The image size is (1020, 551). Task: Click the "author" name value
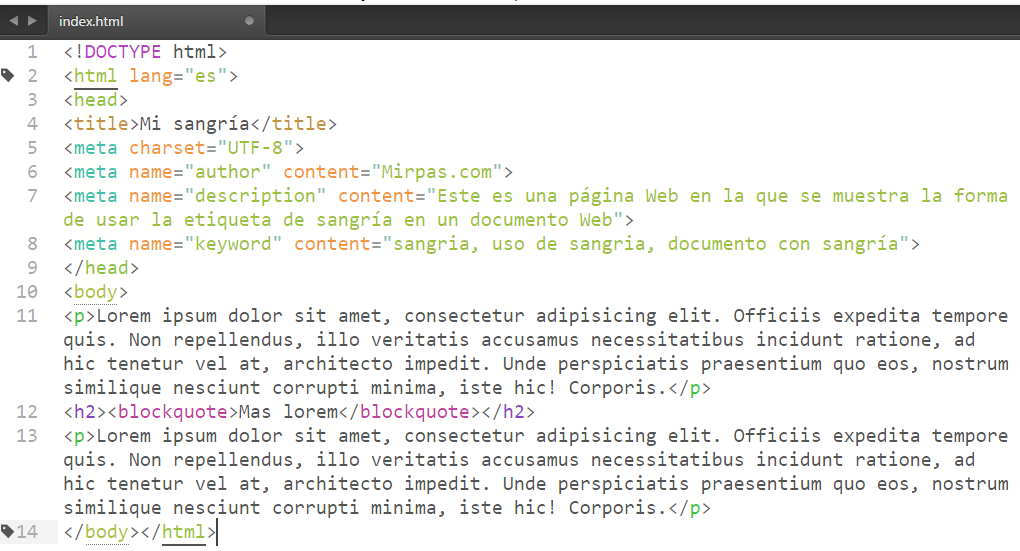(x=227, y=172)
